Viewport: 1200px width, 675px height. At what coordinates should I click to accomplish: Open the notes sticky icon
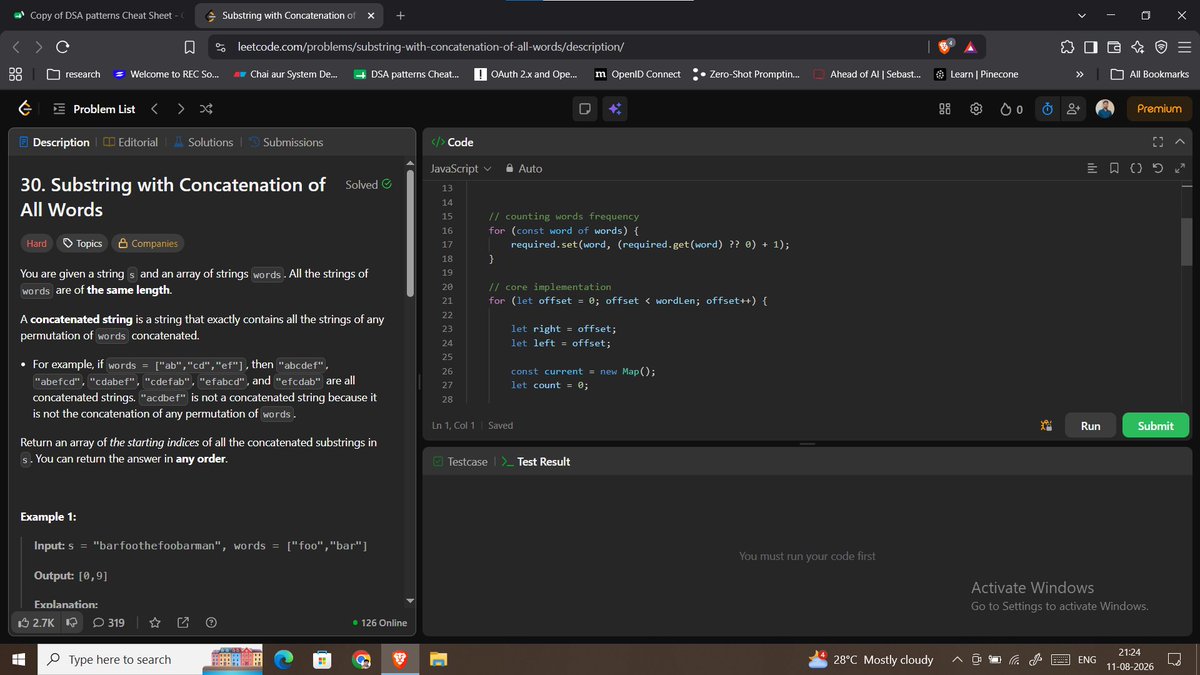click(585, 109)
